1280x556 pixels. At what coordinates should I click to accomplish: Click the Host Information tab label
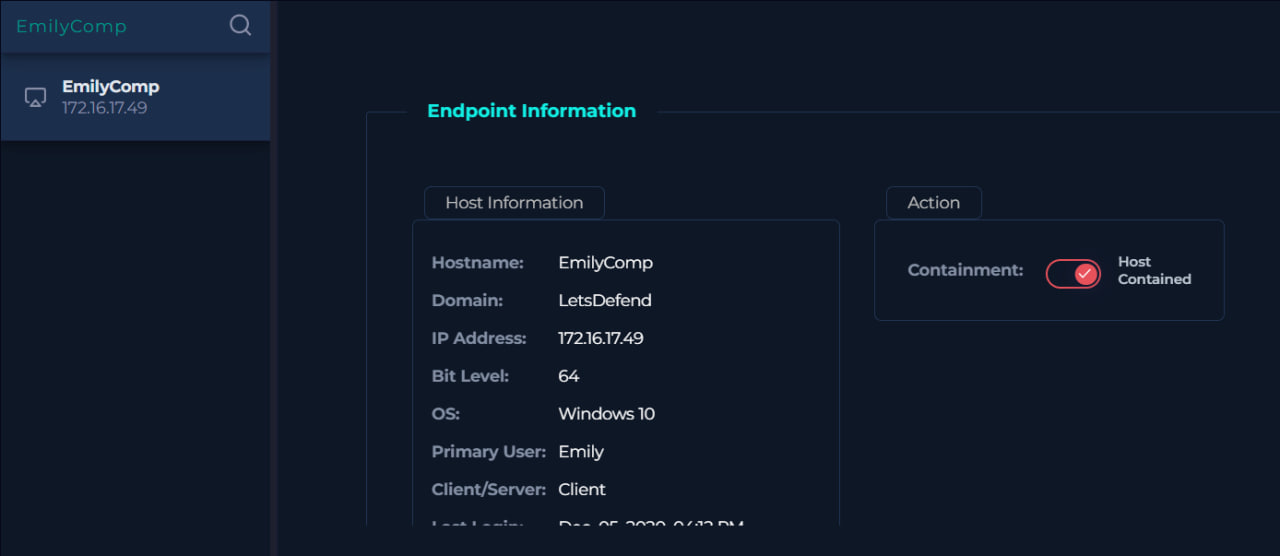pos(514,203)
